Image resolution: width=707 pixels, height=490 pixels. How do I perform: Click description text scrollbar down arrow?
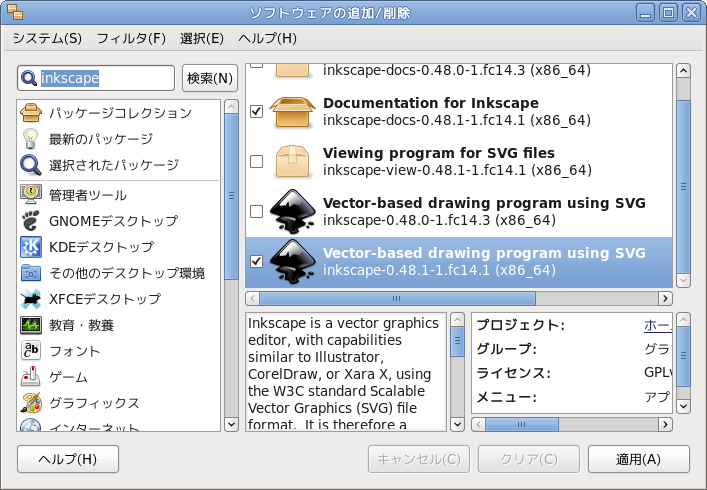457,424
